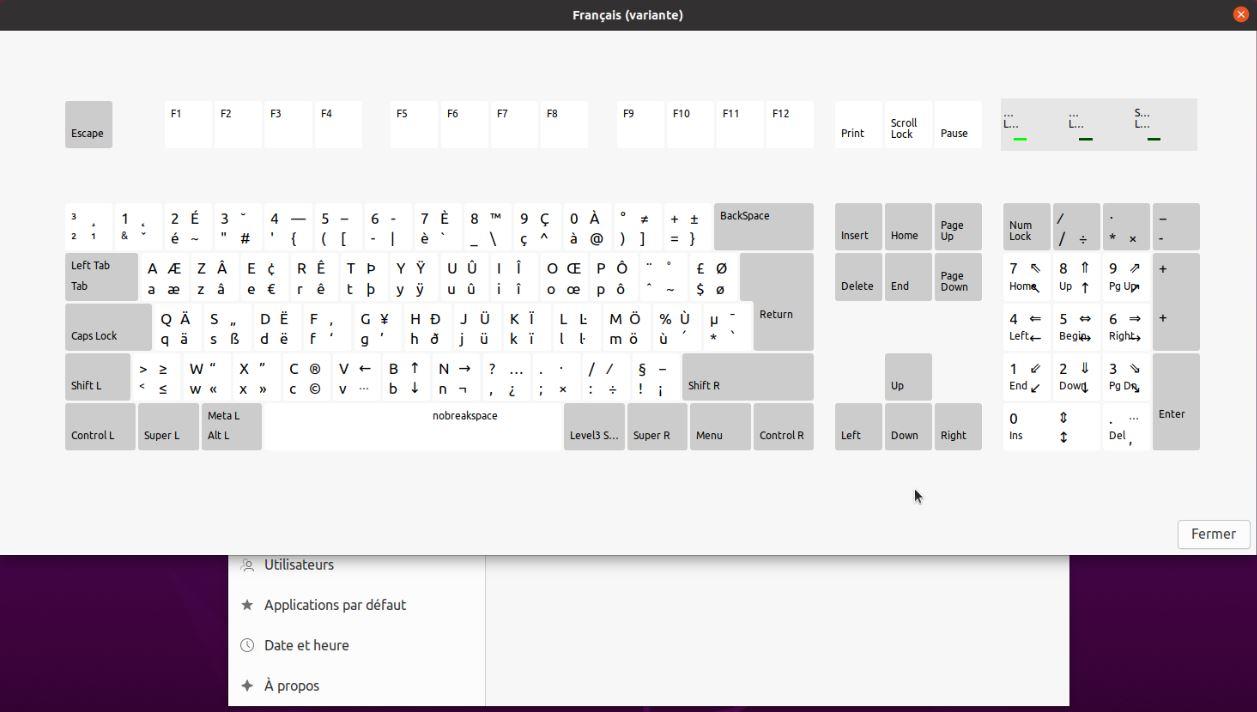This screenshot has width=1257, height=712.
Task: Click the Print key
Action: click(x=859, y=124)
